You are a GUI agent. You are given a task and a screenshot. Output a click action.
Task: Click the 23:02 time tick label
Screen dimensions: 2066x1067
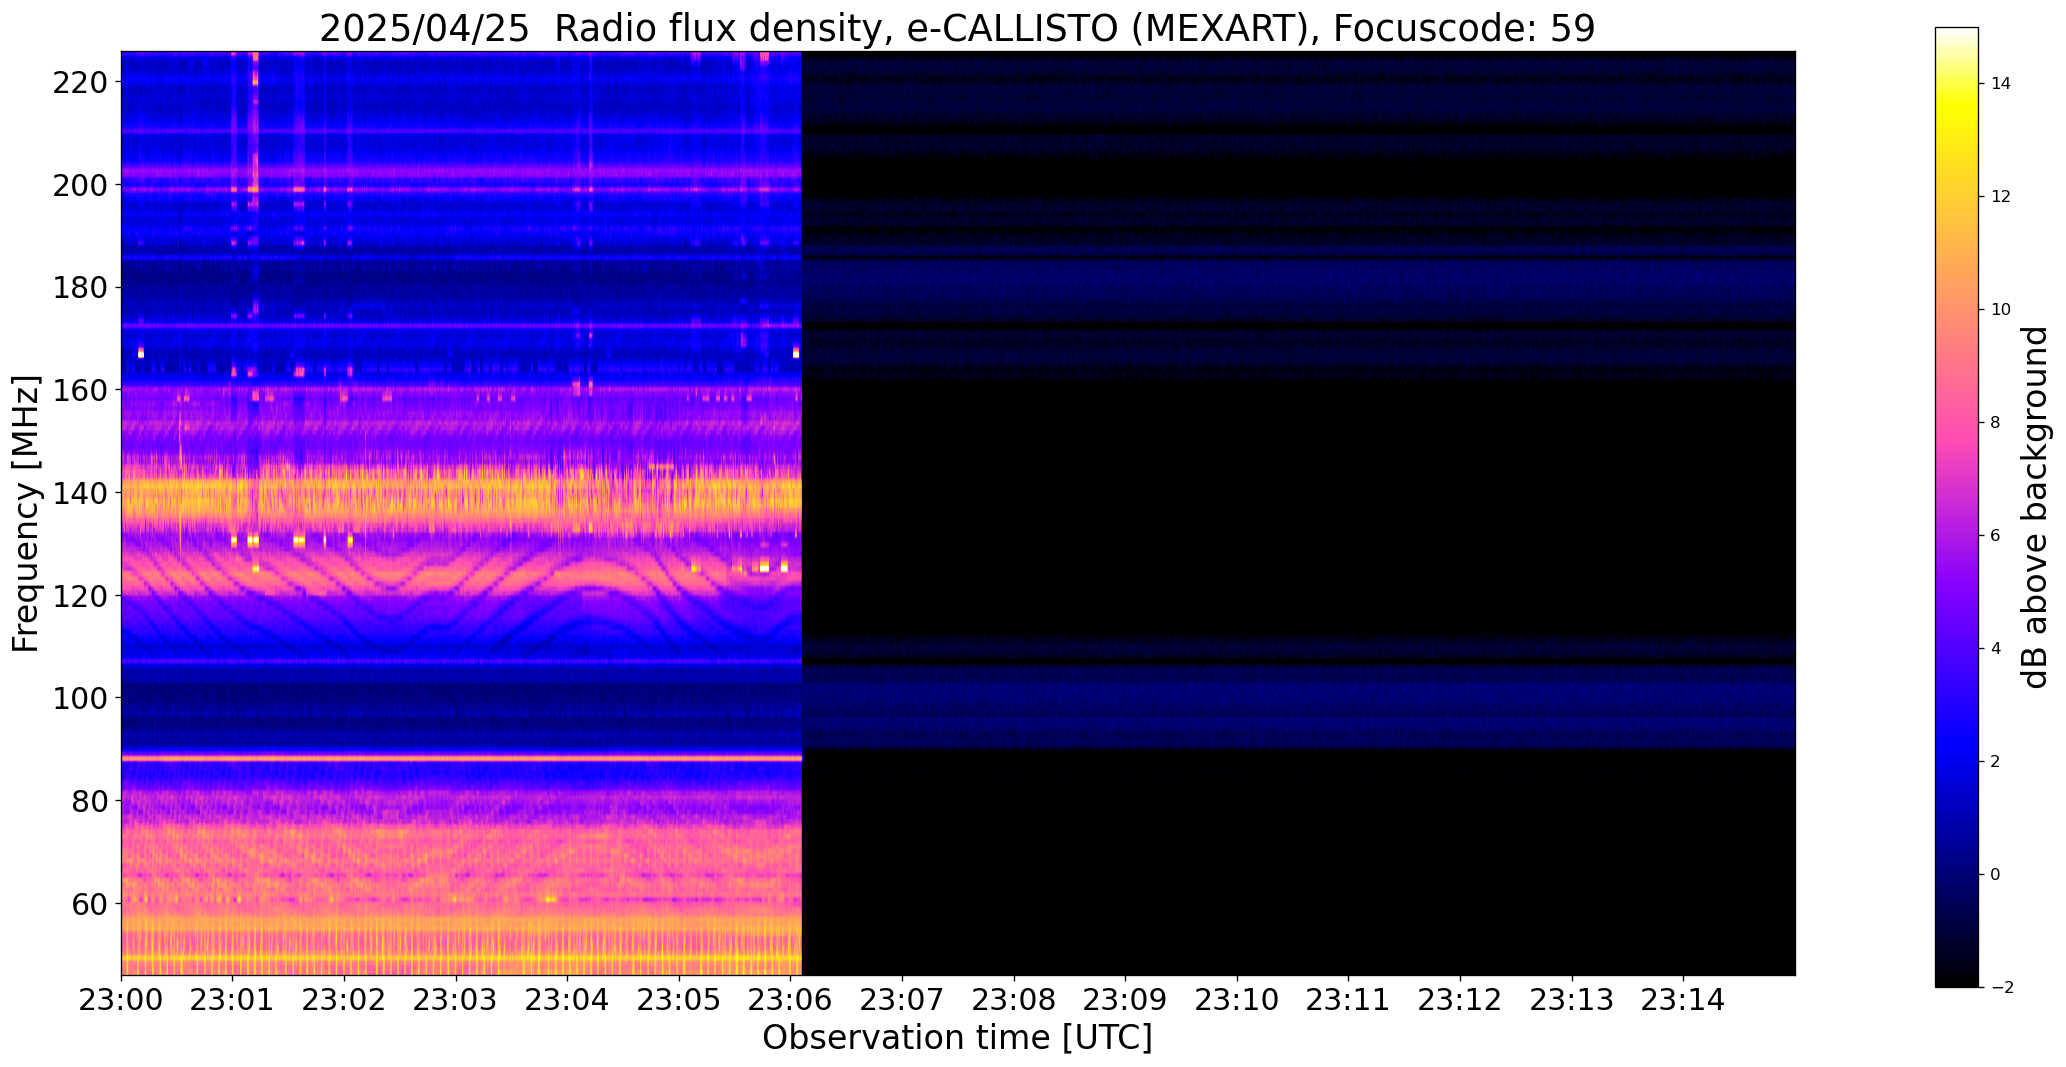point(344,1000)
